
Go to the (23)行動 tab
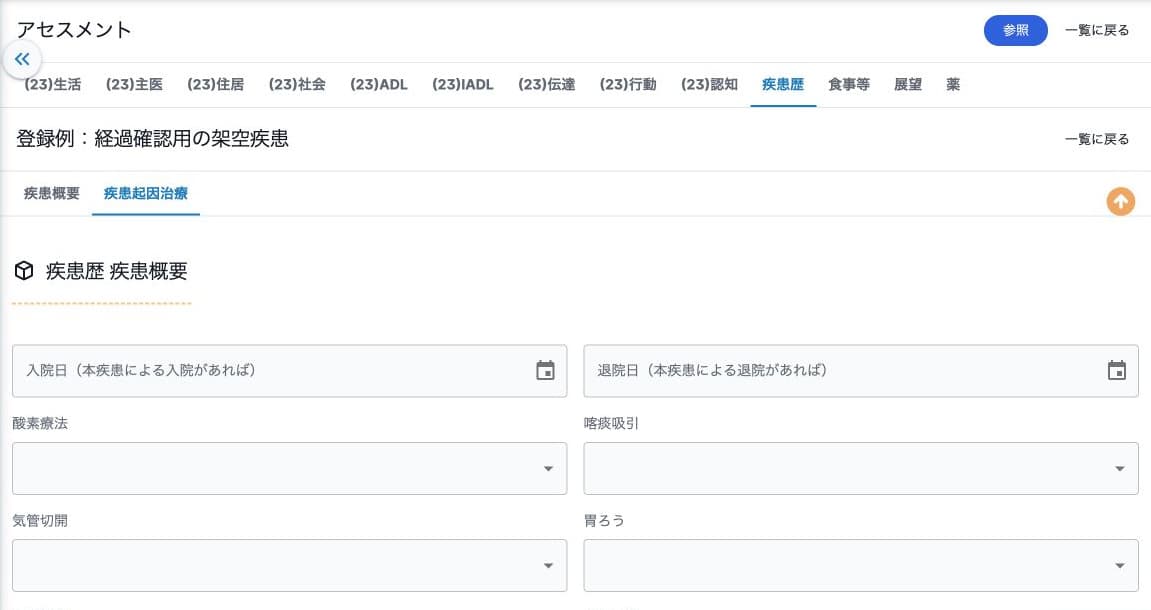[x=628, y=84]
